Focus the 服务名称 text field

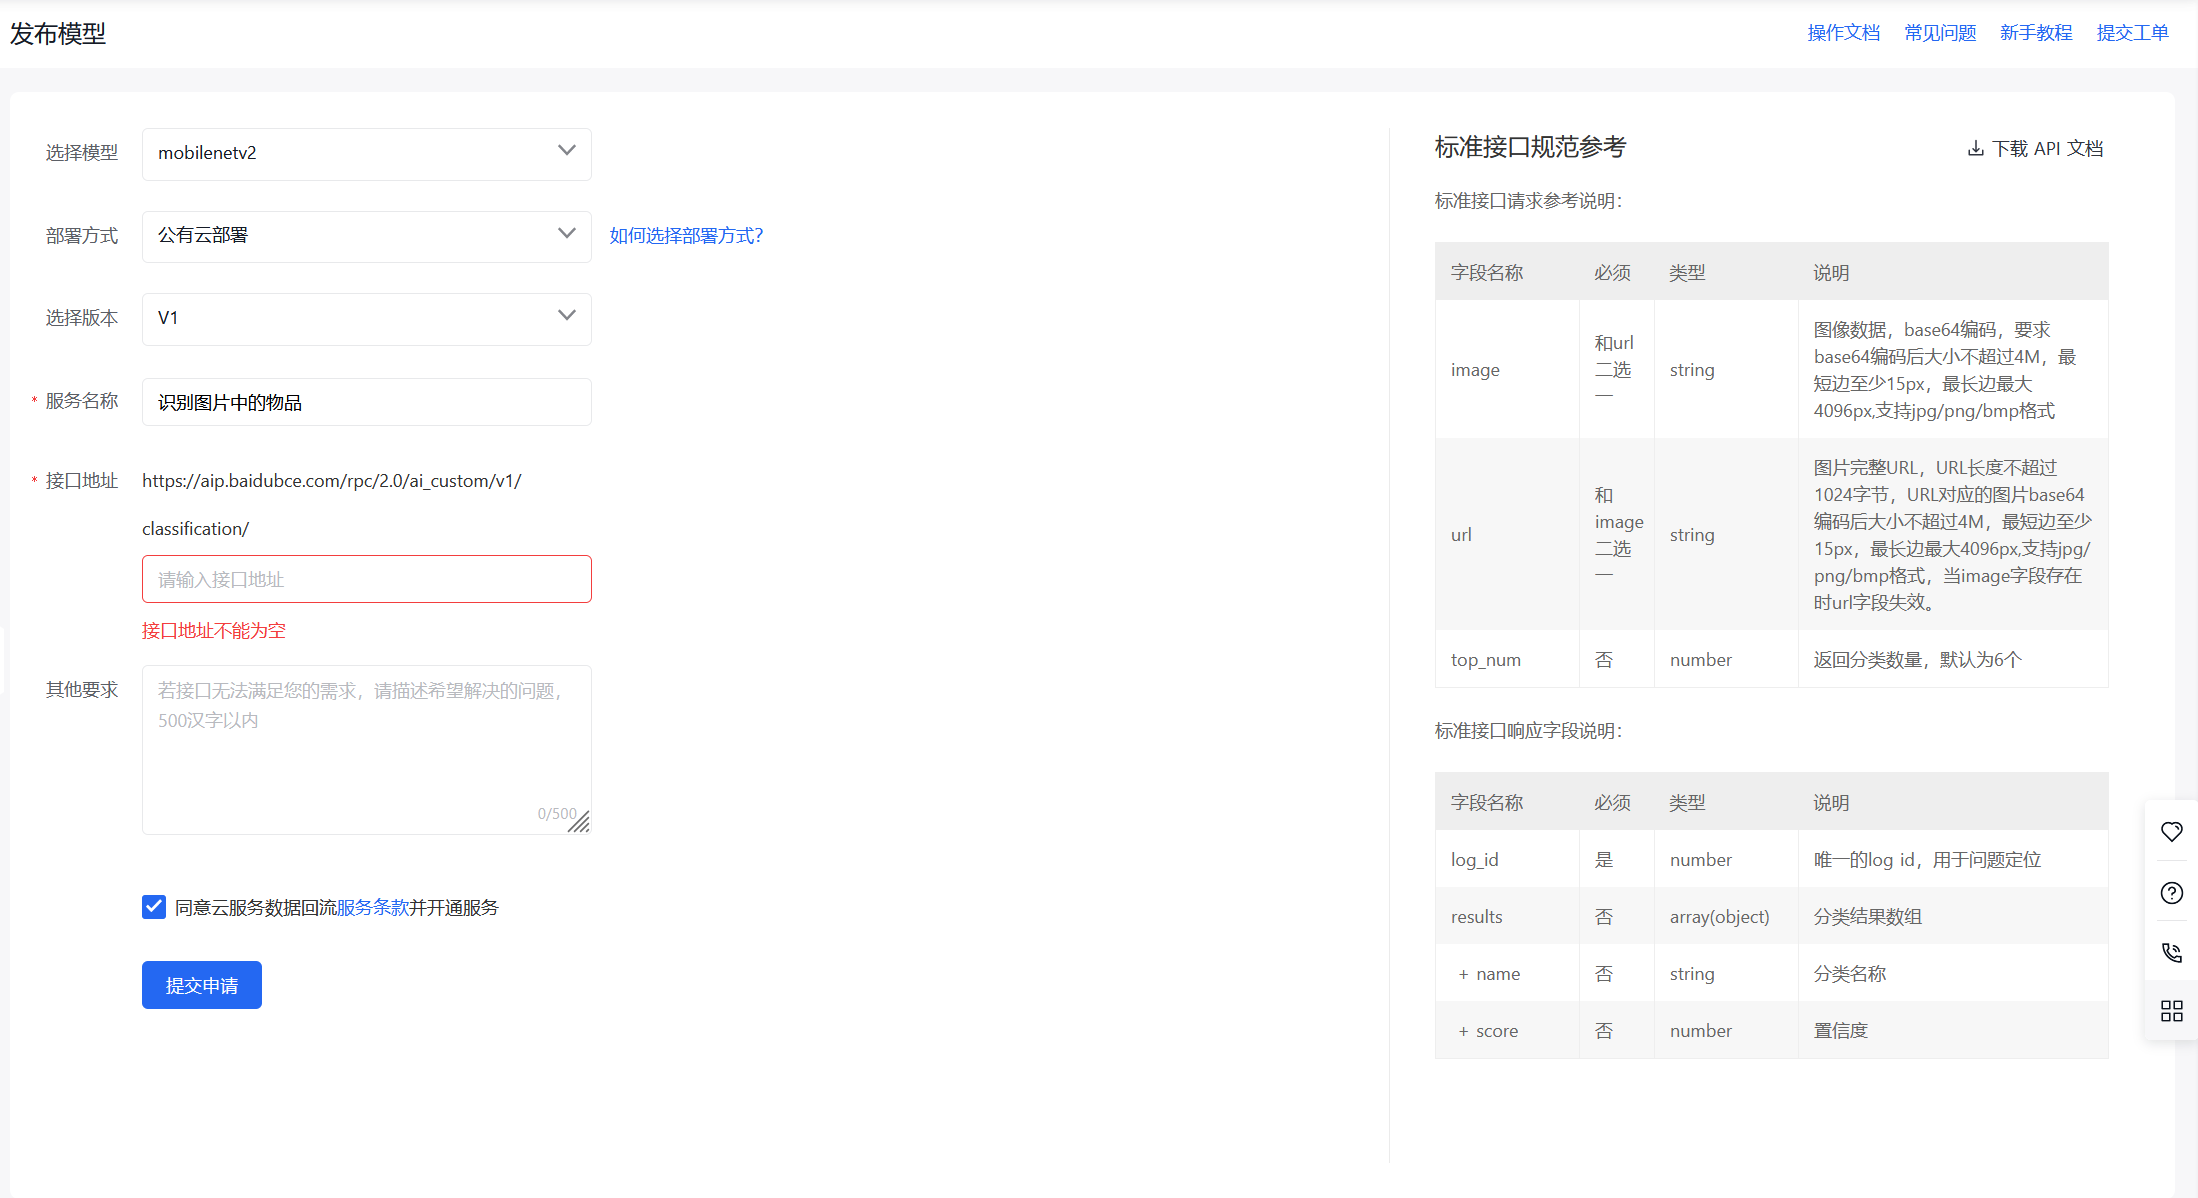366,402
